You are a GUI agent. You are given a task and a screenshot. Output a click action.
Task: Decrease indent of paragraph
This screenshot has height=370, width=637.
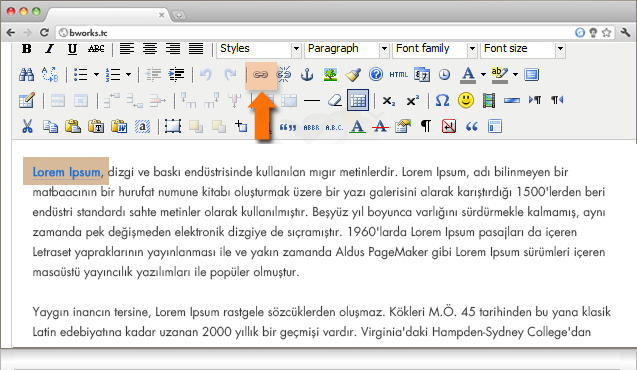pyautogui.click(x=153, y=75)
